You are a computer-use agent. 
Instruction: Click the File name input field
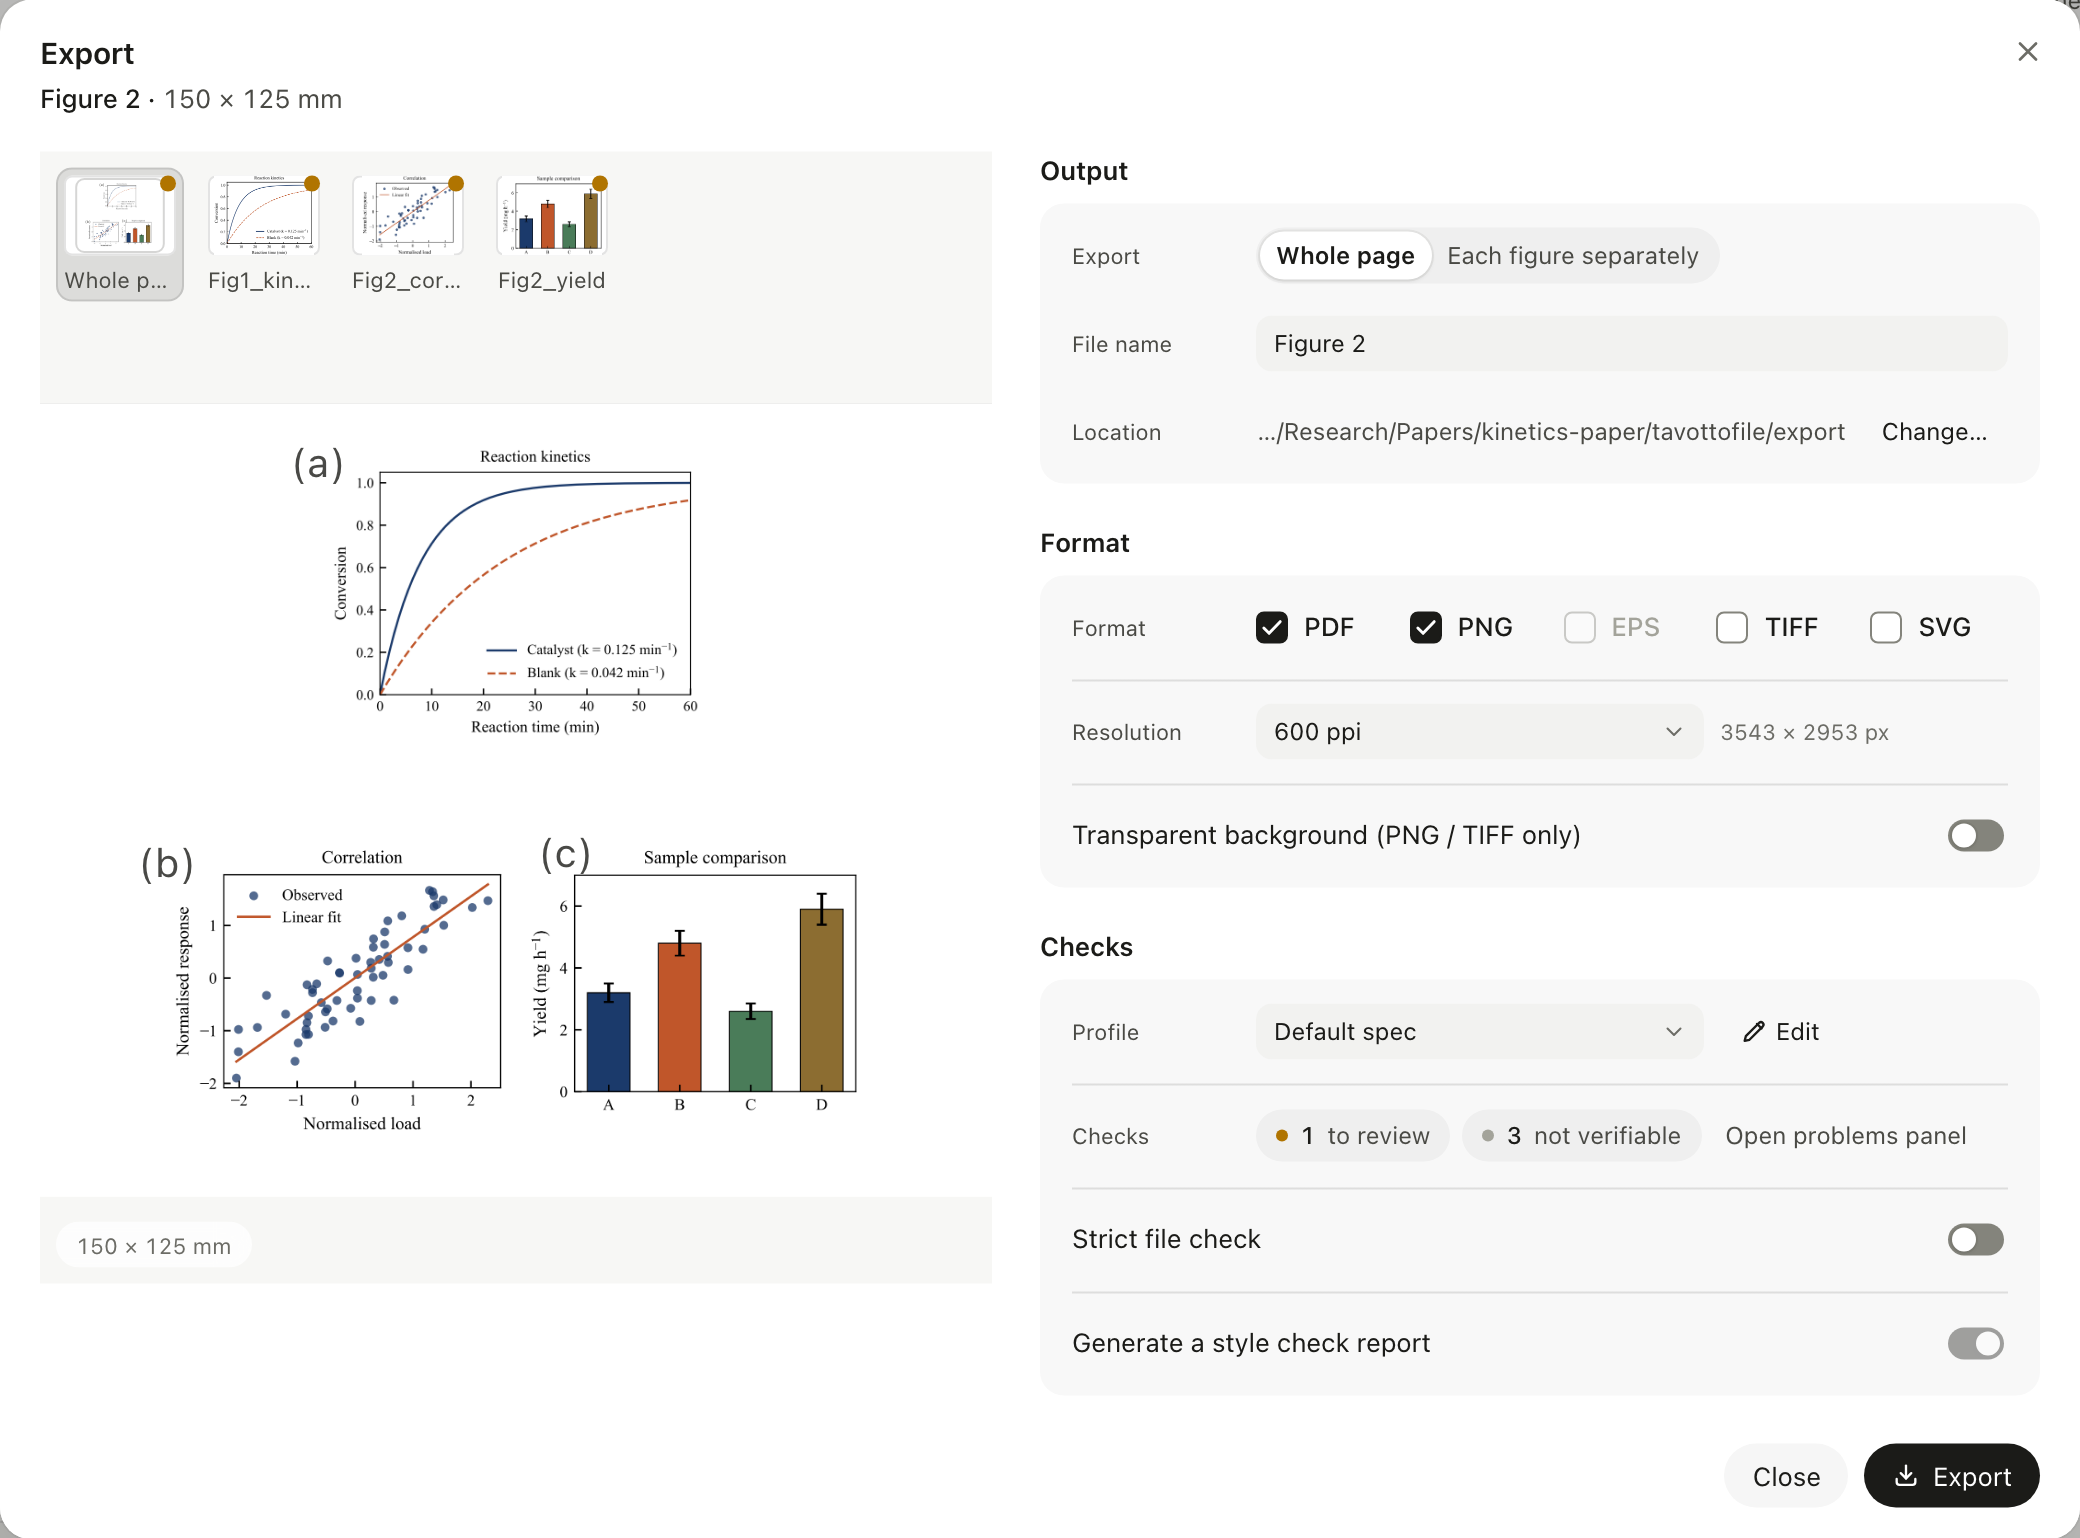point(1631,344)
